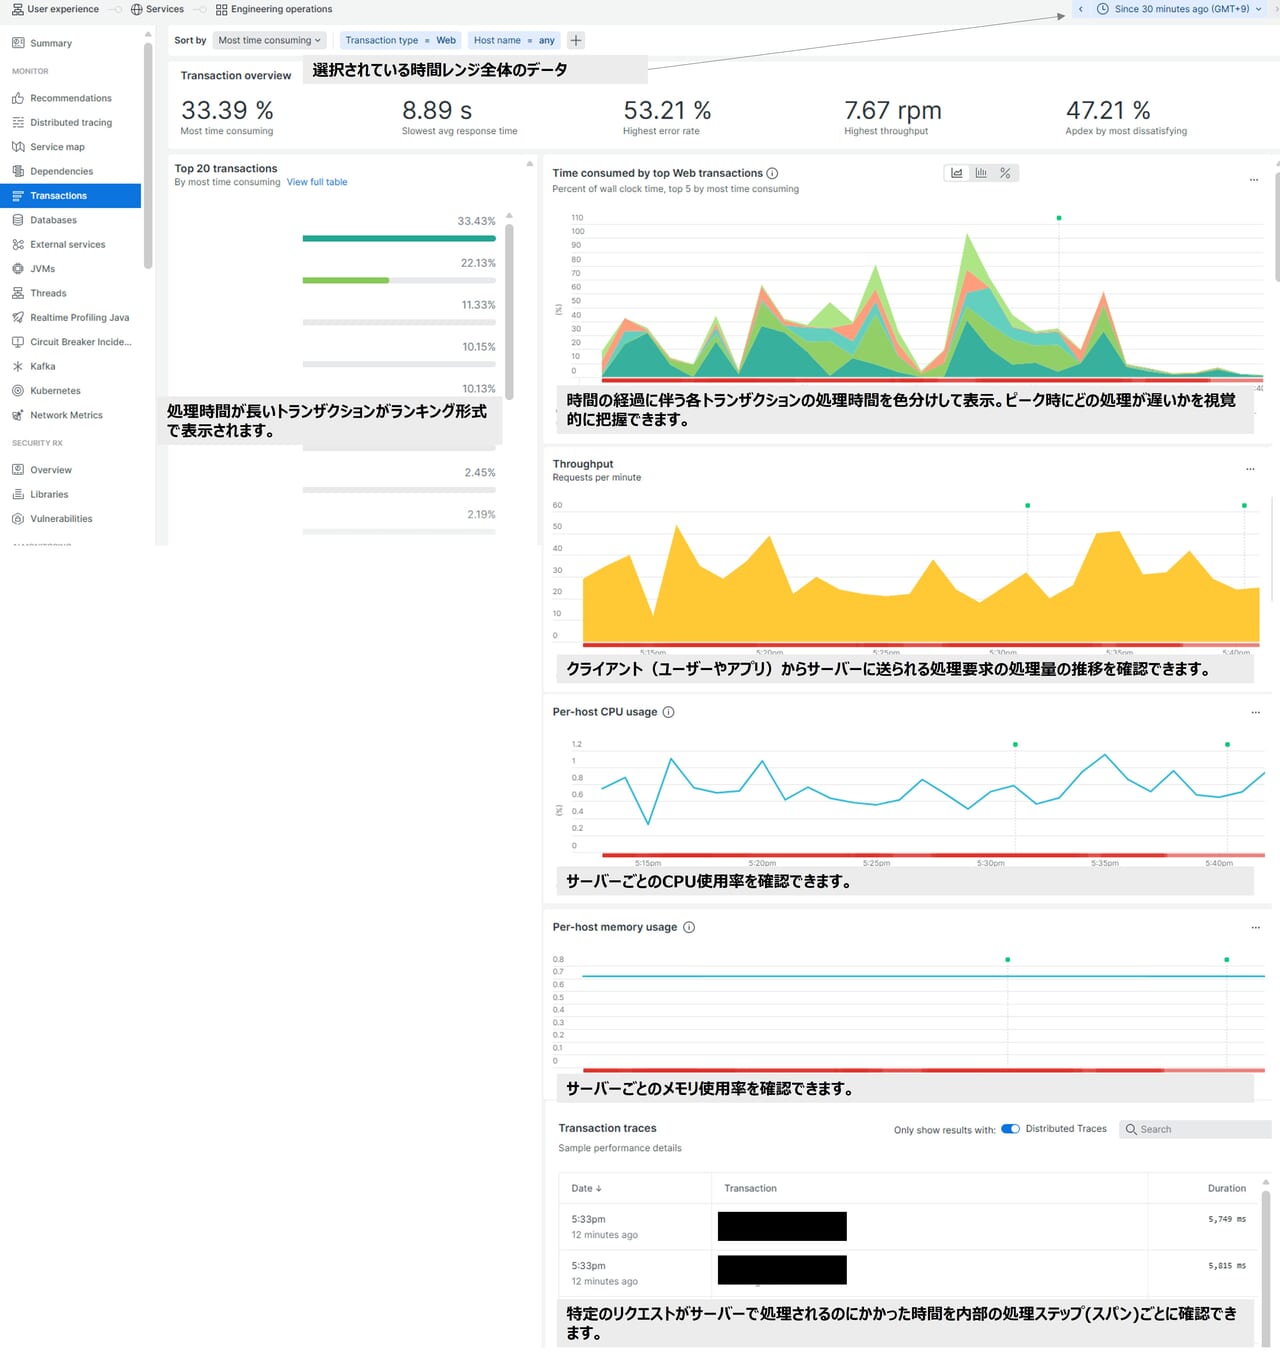
Task: Open the Service map page
Action: 57,147
